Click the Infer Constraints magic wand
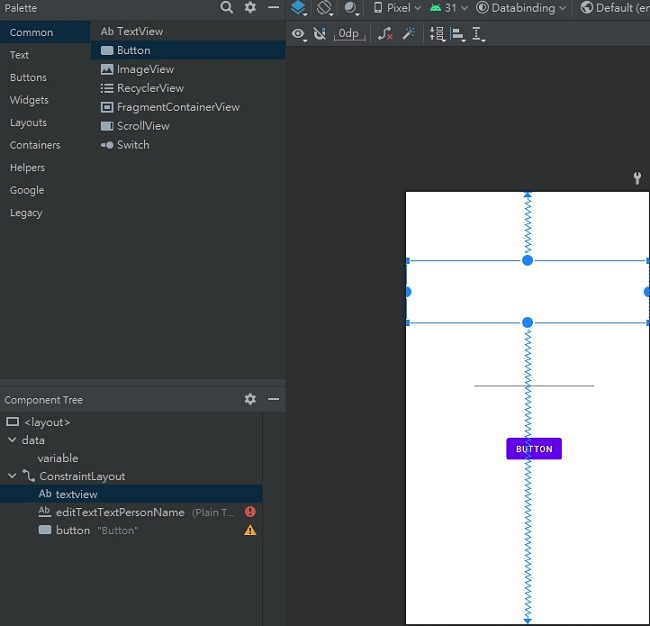This screenshot has height=626, width=650. tap(409, 34)
